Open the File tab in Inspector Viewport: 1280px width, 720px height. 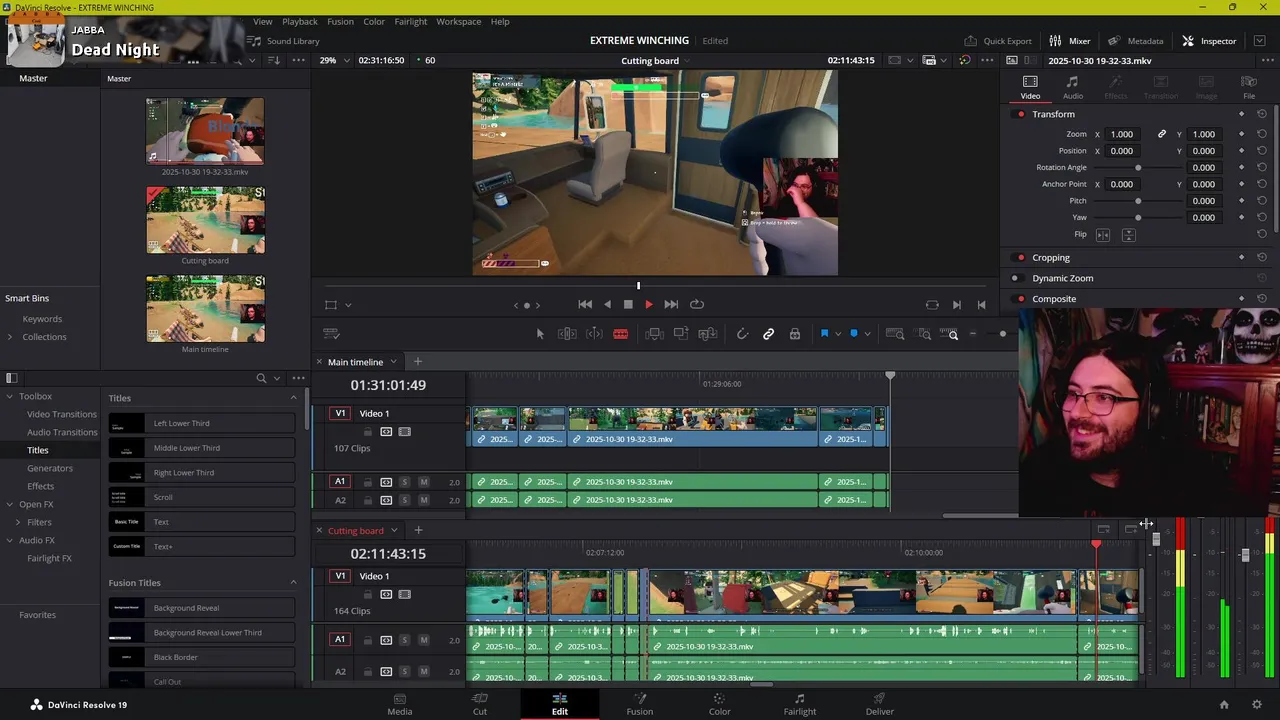[1249, 87]
